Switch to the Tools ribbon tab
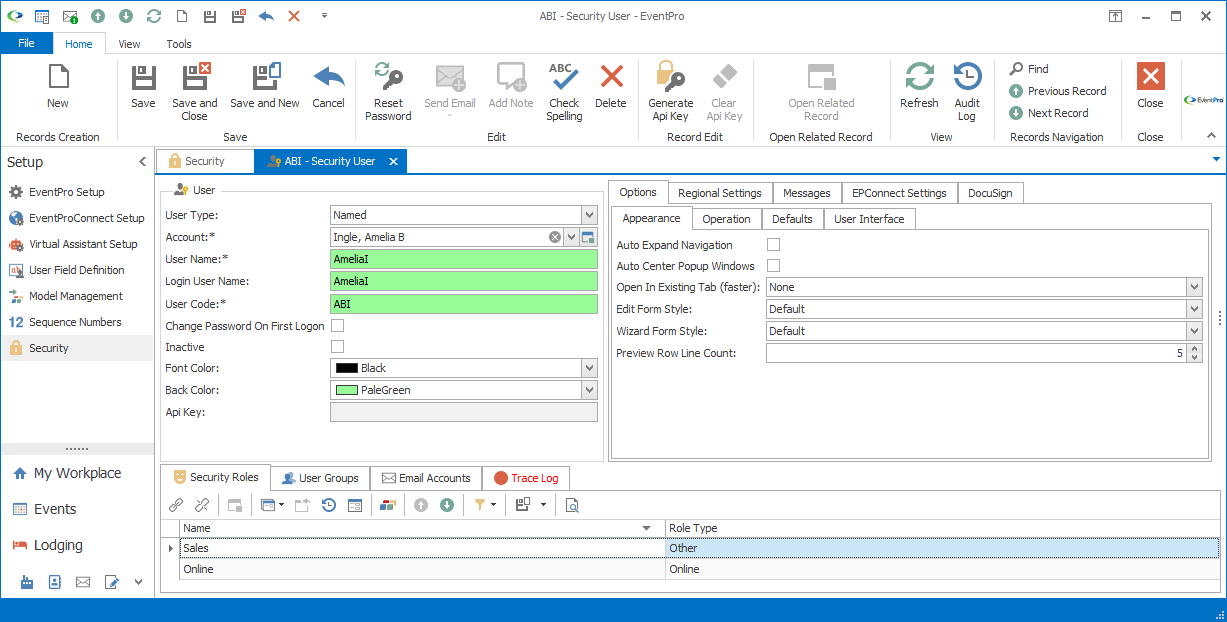The height and width of the screenshot is (622, 1227). click(179, 44)
